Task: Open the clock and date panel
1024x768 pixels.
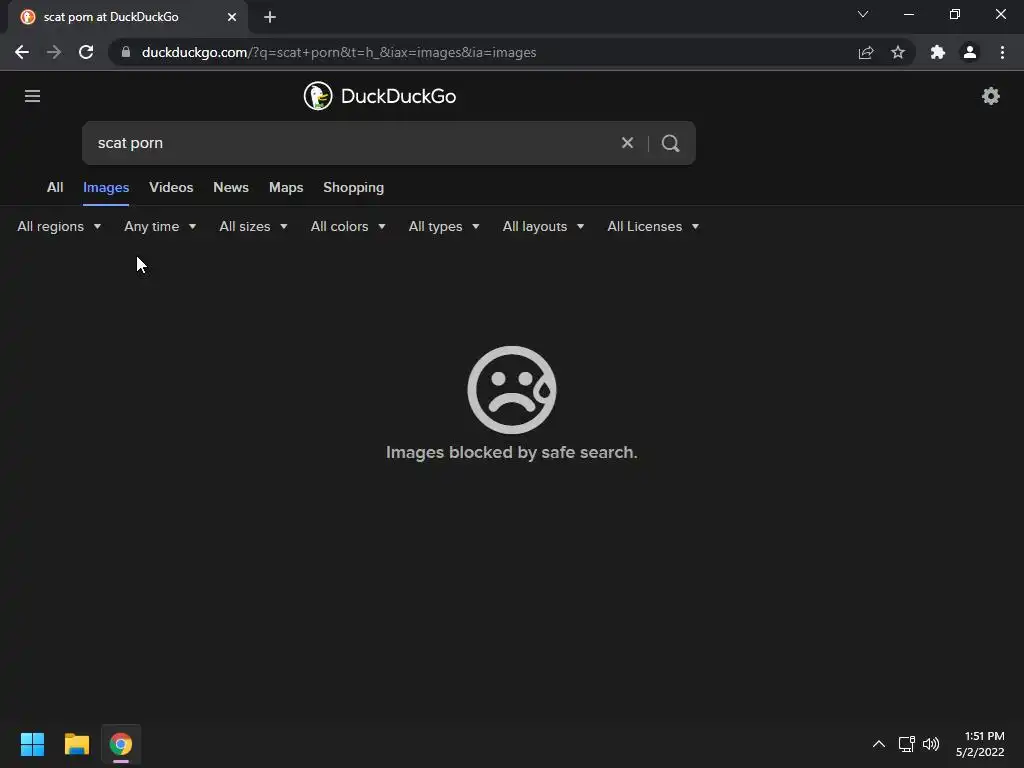Action: point(980,744)
